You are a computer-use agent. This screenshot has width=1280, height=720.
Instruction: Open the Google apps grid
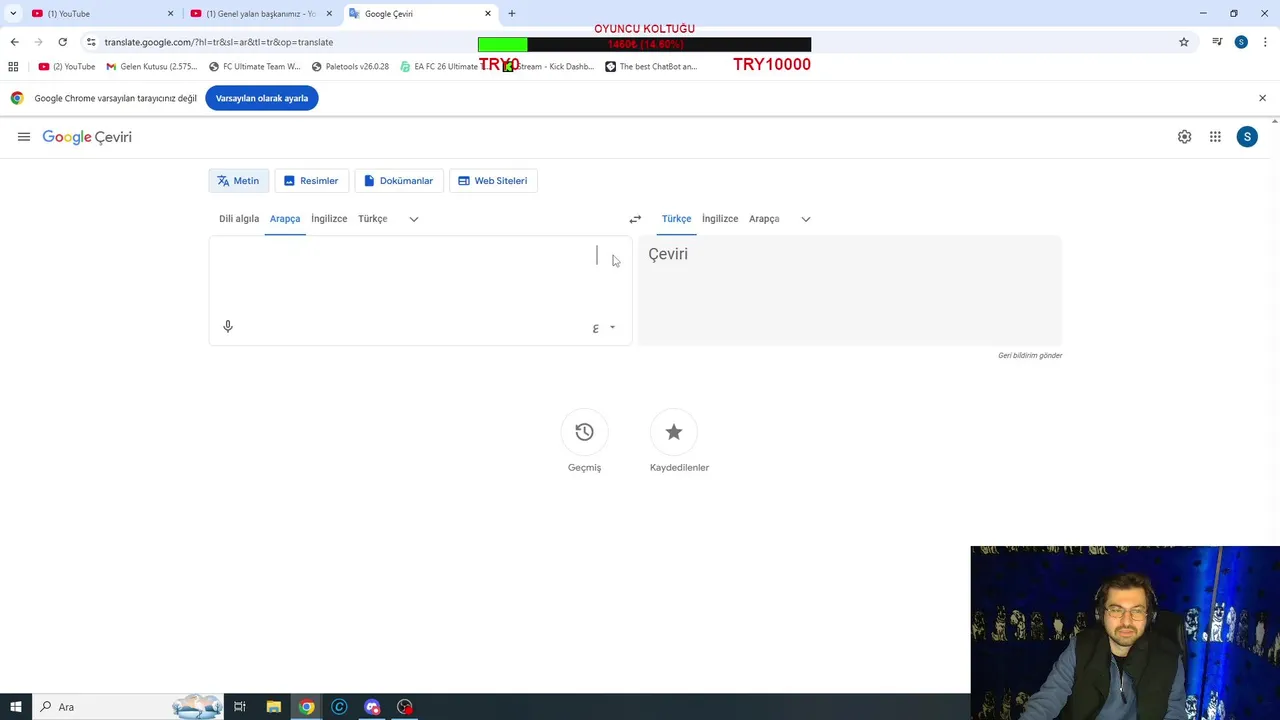tap(1215, 137)
